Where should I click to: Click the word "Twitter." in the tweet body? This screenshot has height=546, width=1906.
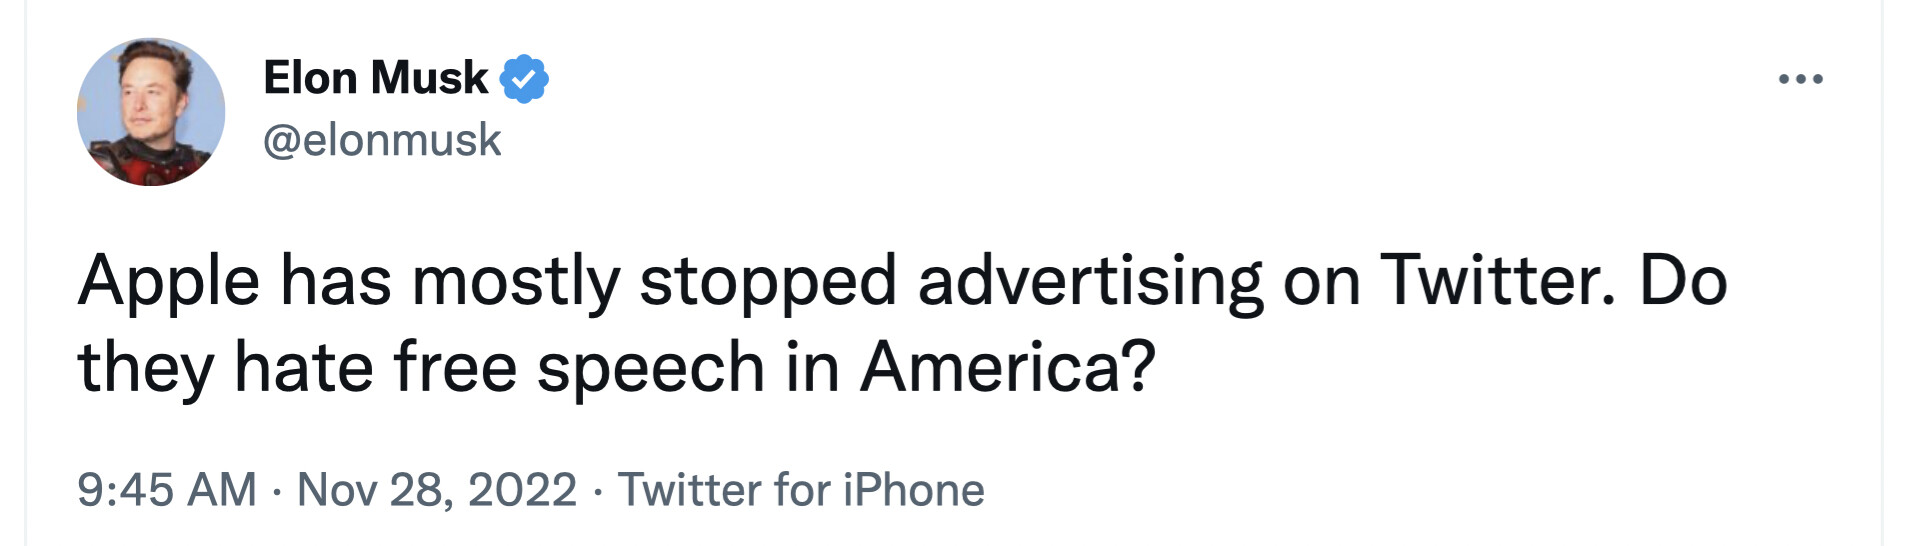pyautogui.click(x=1497, y=280)
